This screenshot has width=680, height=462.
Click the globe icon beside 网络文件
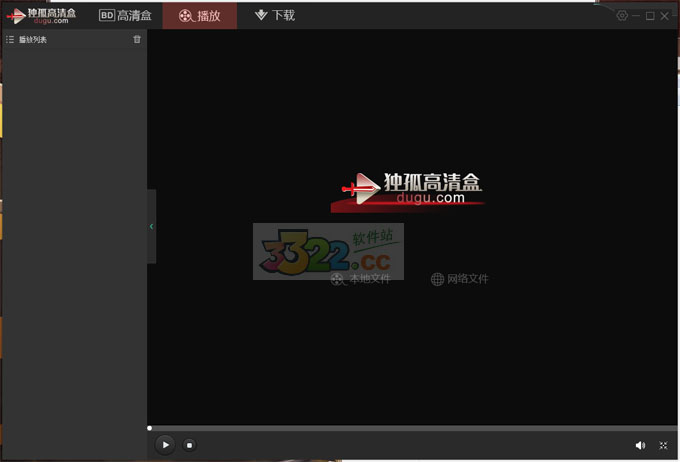pos(437,279)
